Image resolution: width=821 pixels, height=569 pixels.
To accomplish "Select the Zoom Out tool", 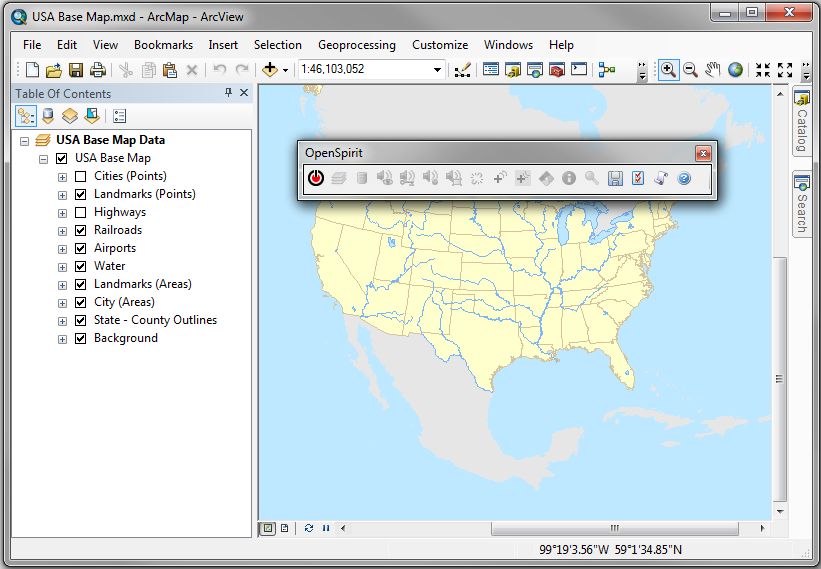I will [690, 70].
